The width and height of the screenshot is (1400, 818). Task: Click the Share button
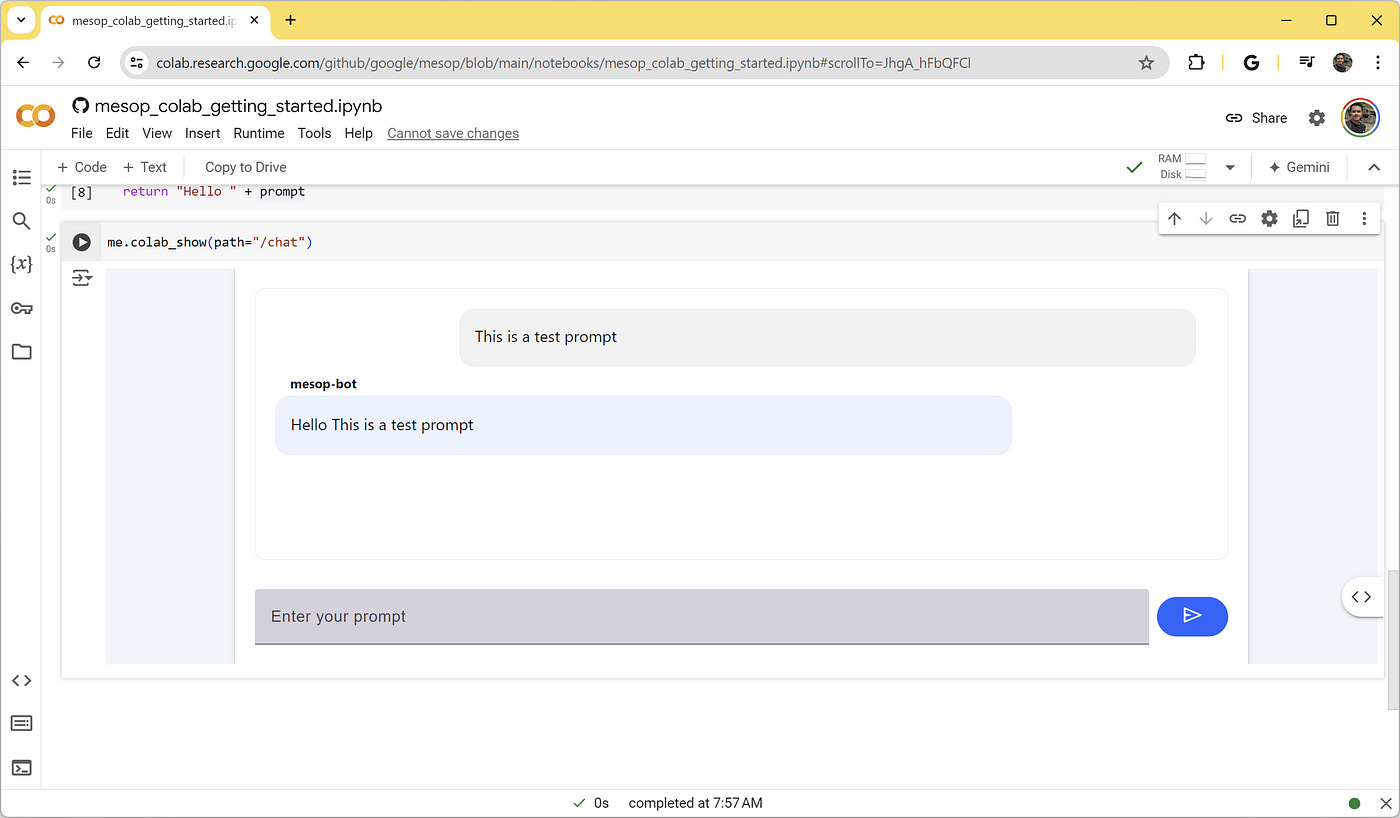(1256, 117)
